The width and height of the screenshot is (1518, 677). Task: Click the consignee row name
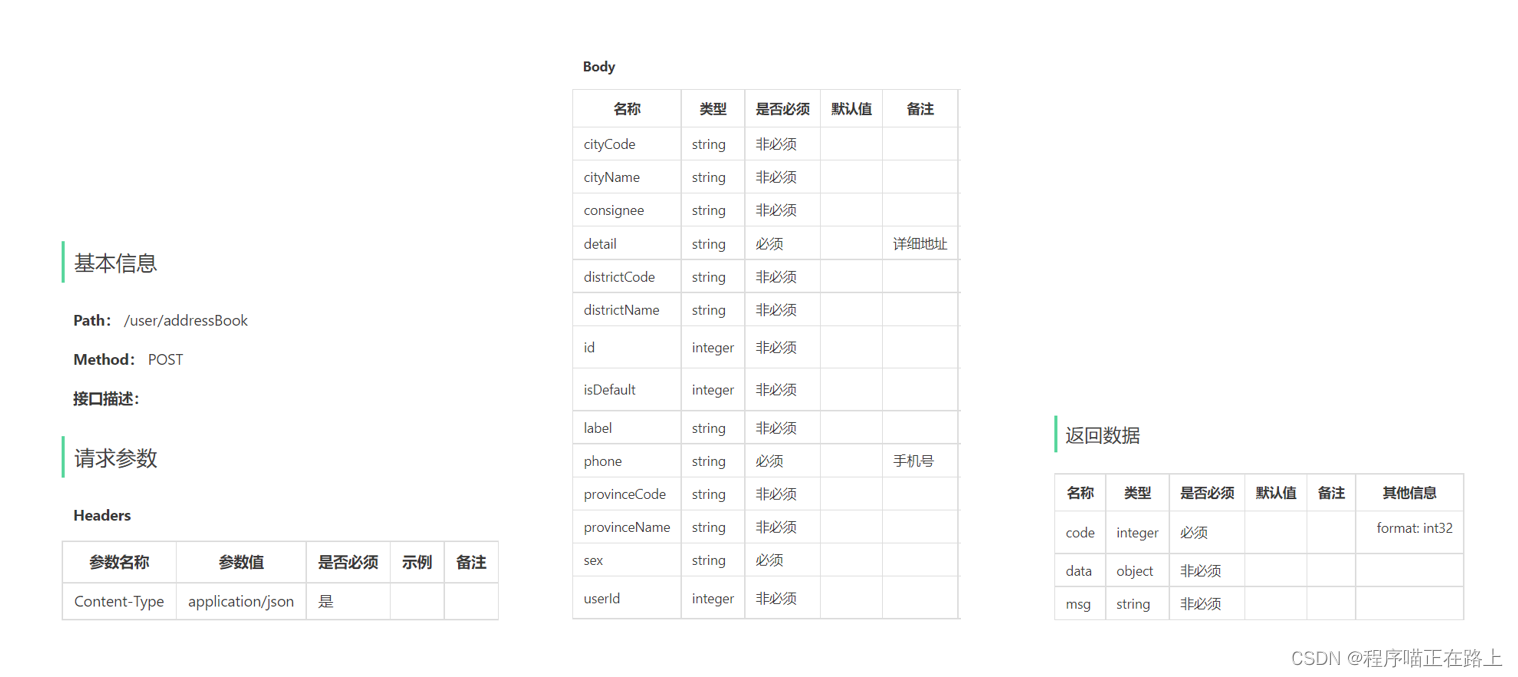[x=614, y=211]
